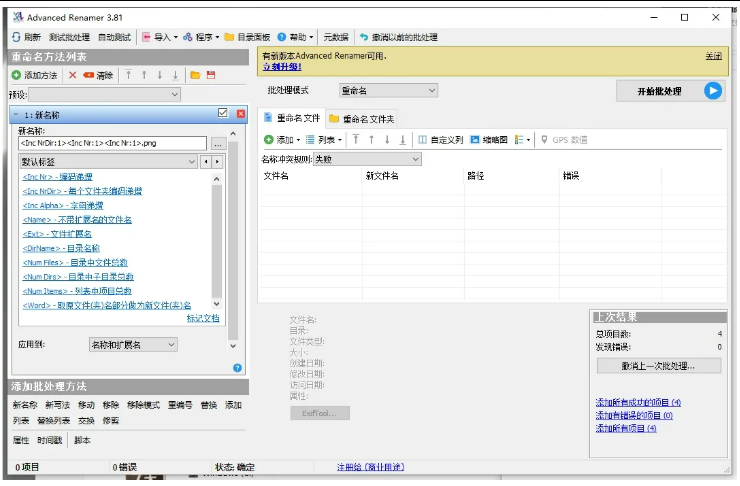Add the 脚本 batch method
This screenshot has height=486, width=740.
click(x=82, y=440)
